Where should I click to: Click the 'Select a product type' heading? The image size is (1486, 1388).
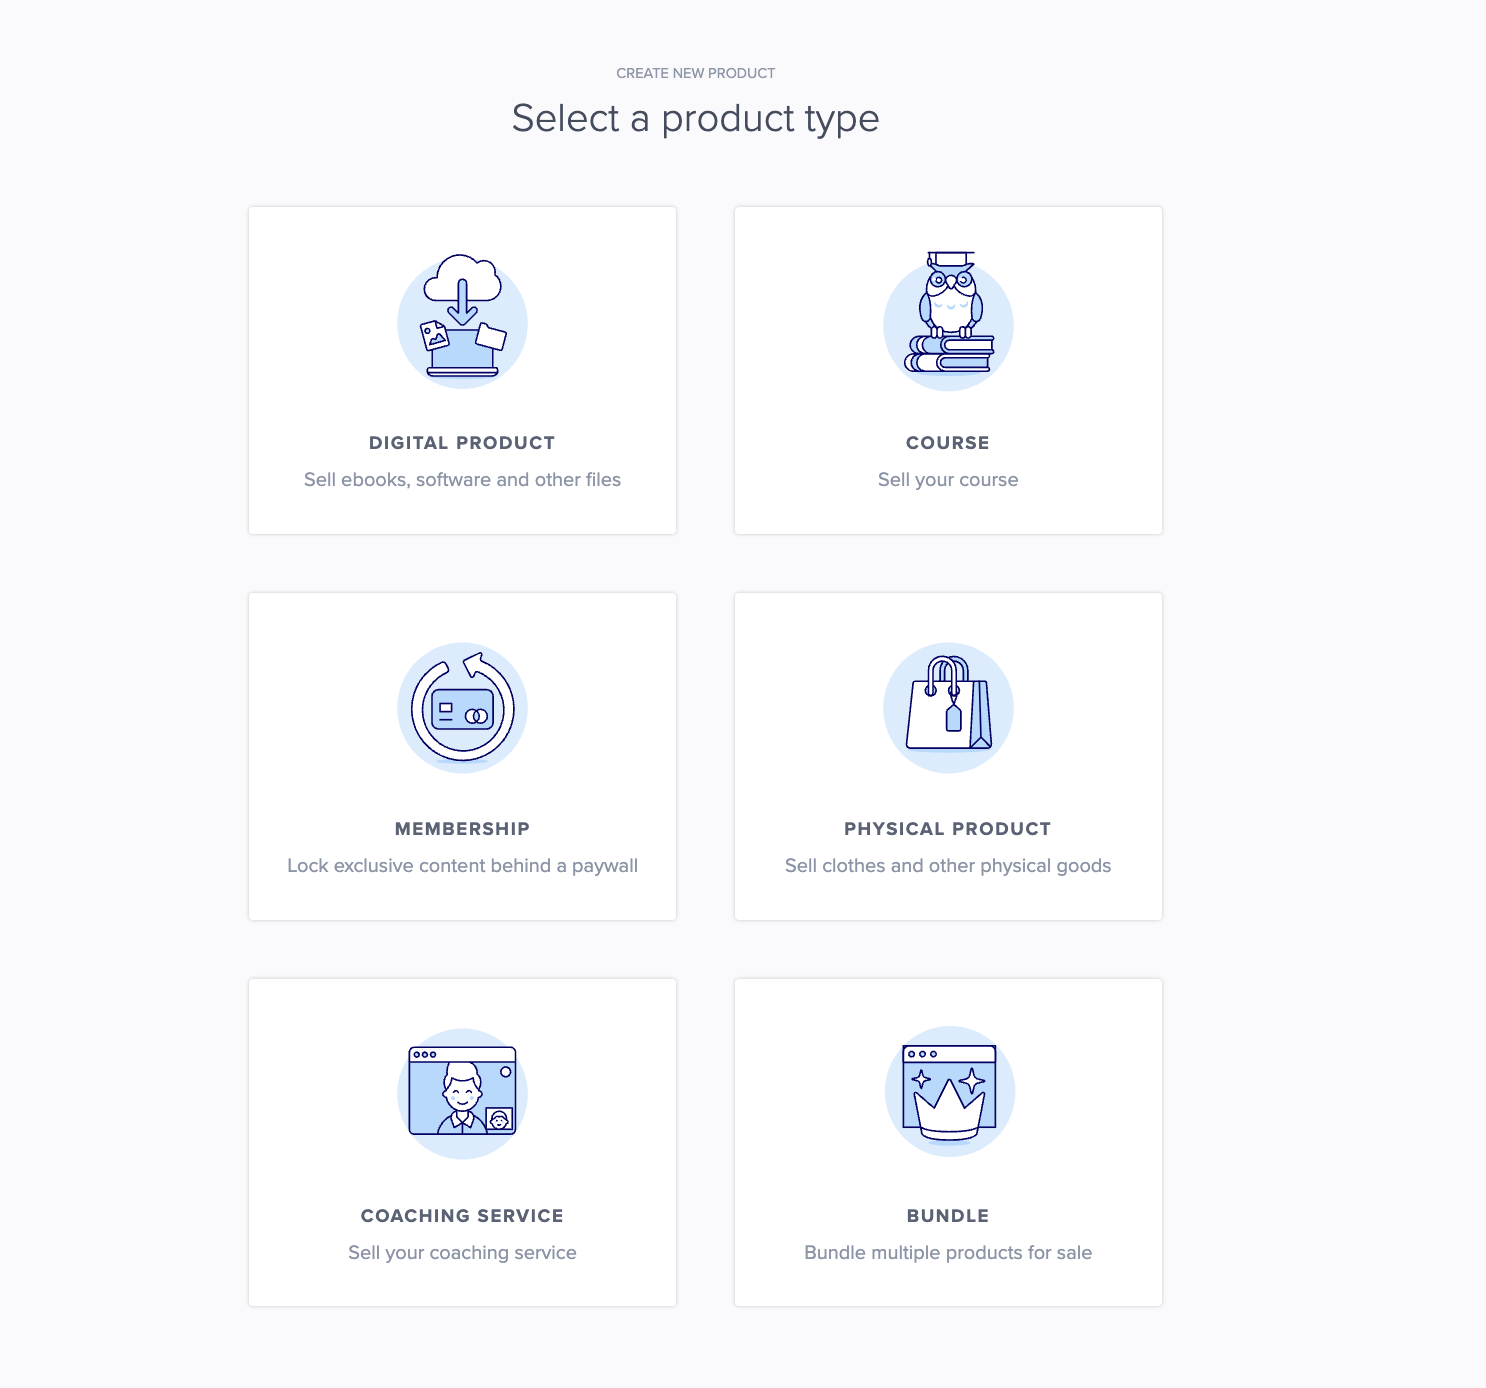696,119
